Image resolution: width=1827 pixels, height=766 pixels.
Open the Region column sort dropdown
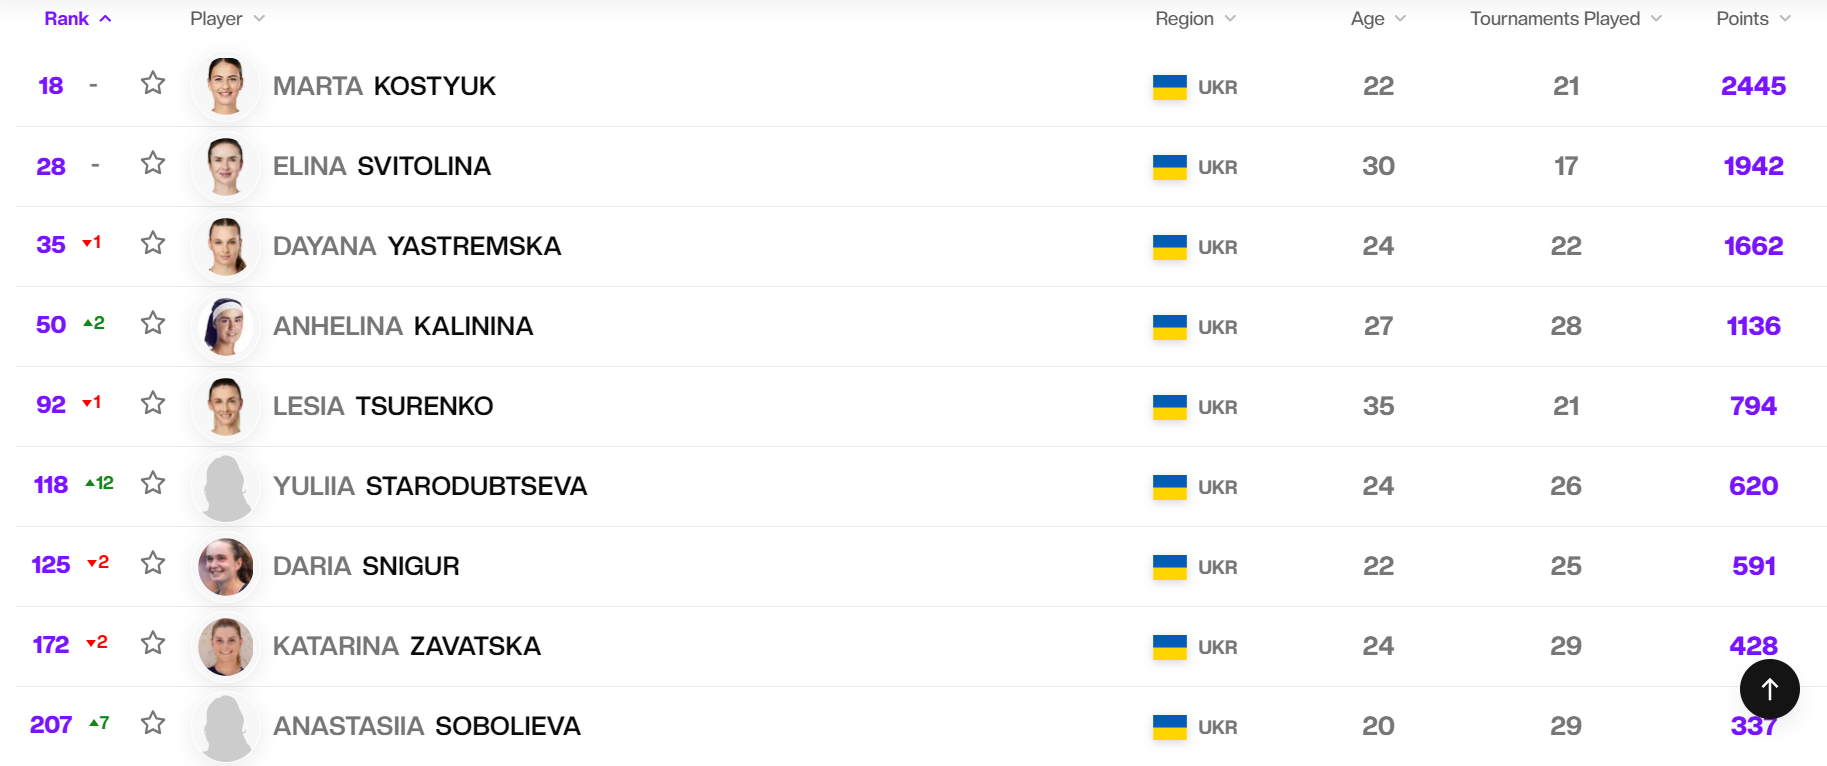1195,19
